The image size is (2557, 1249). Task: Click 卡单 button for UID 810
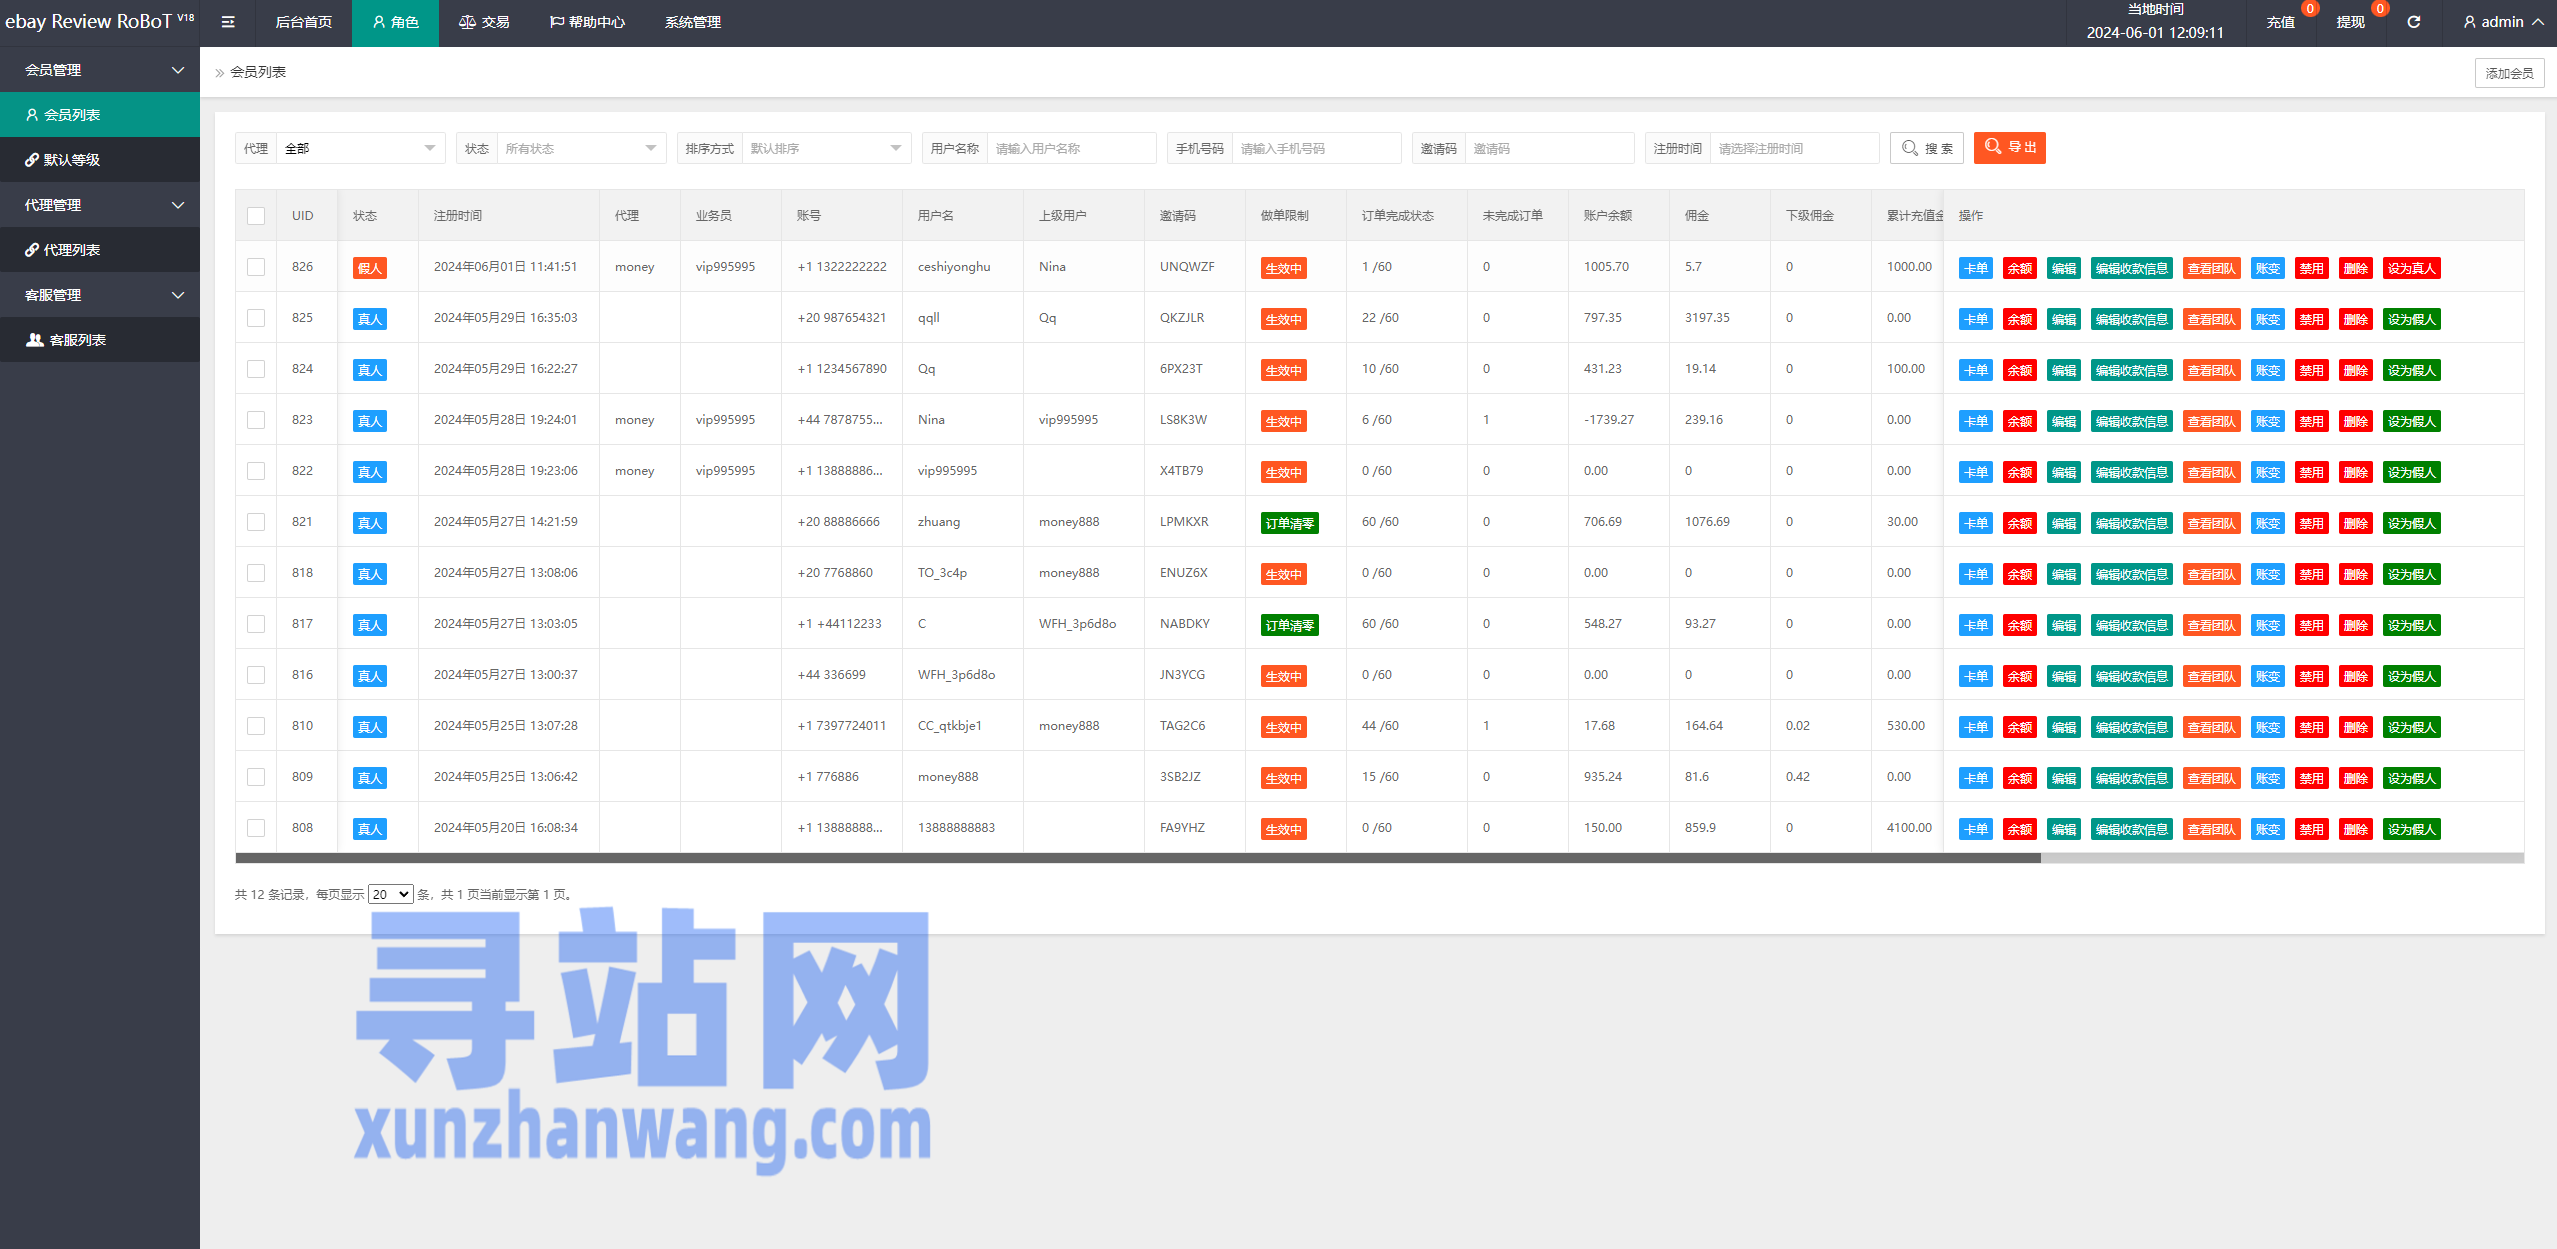(1976, 727)
